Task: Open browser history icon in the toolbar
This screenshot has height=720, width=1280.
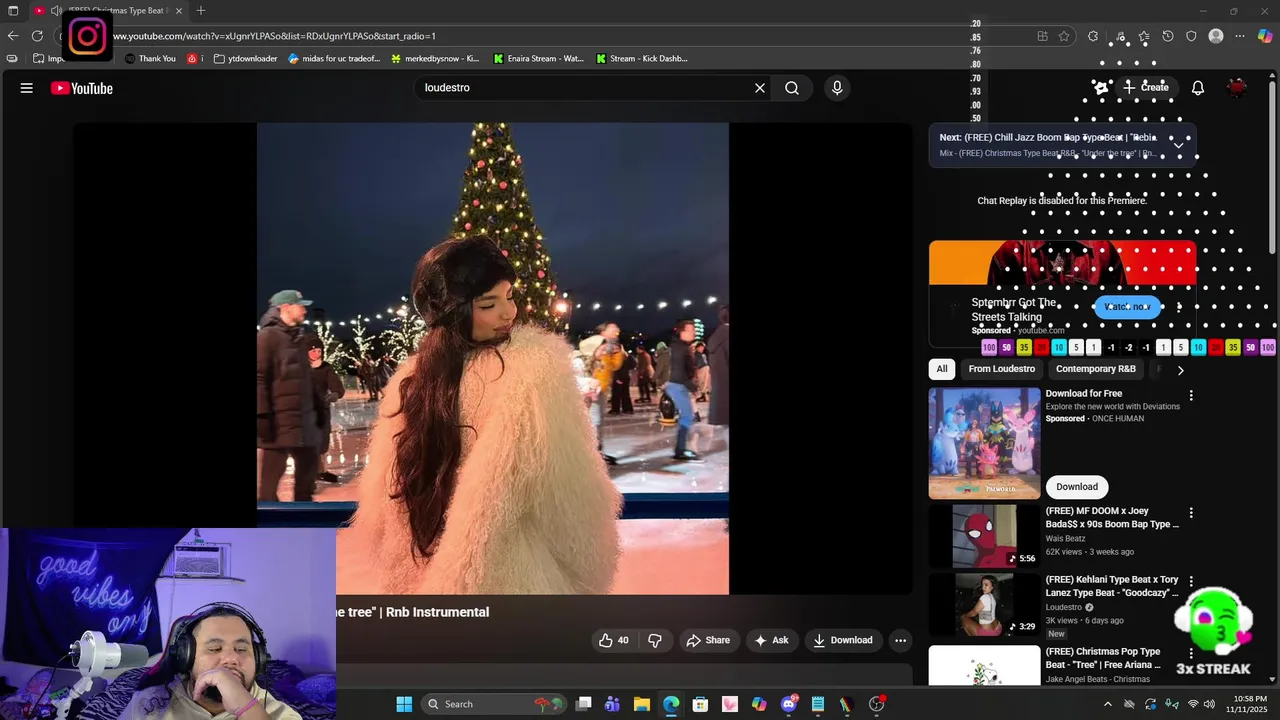Action: [1167, 36]
